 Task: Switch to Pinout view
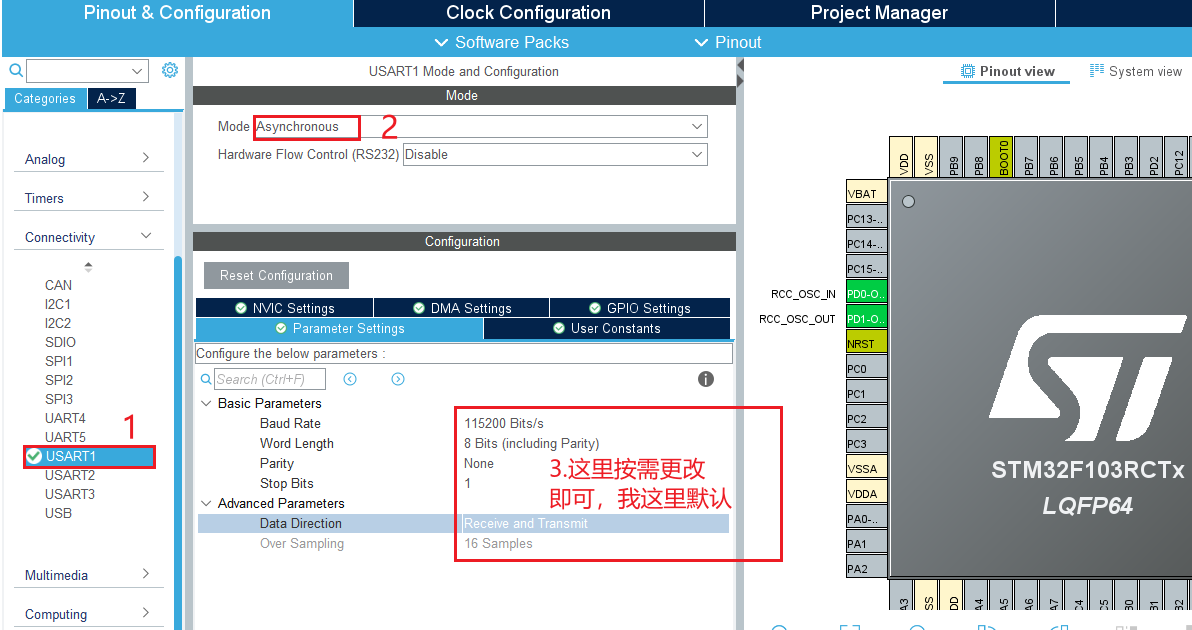[1007, 71]
